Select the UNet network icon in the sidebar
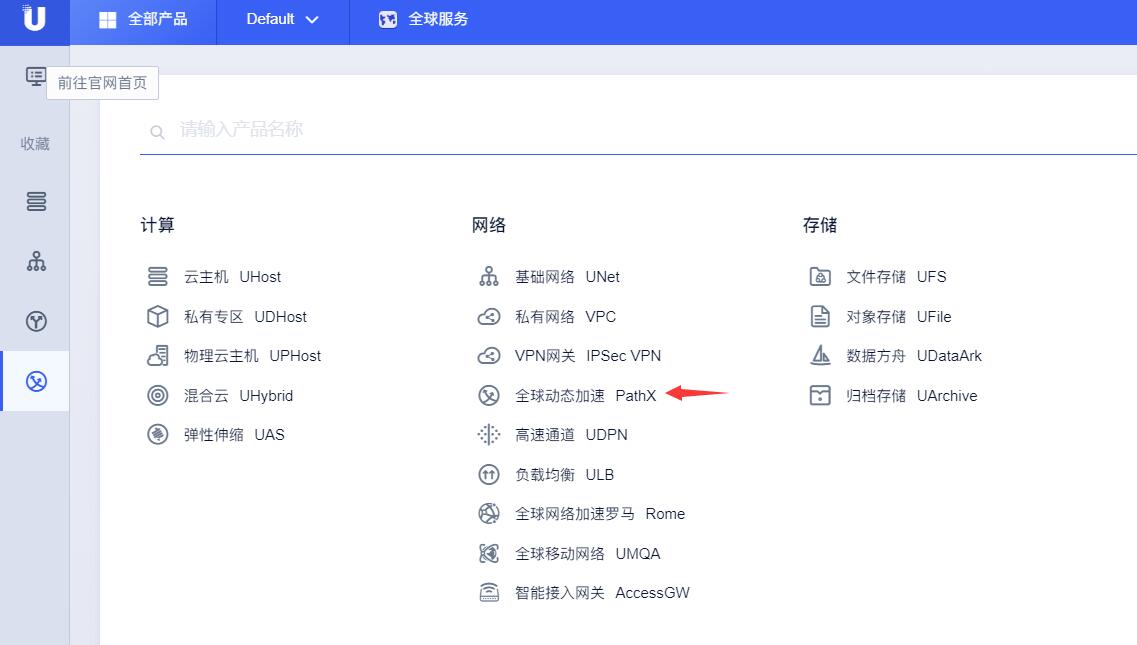 [x=36, y=261]
